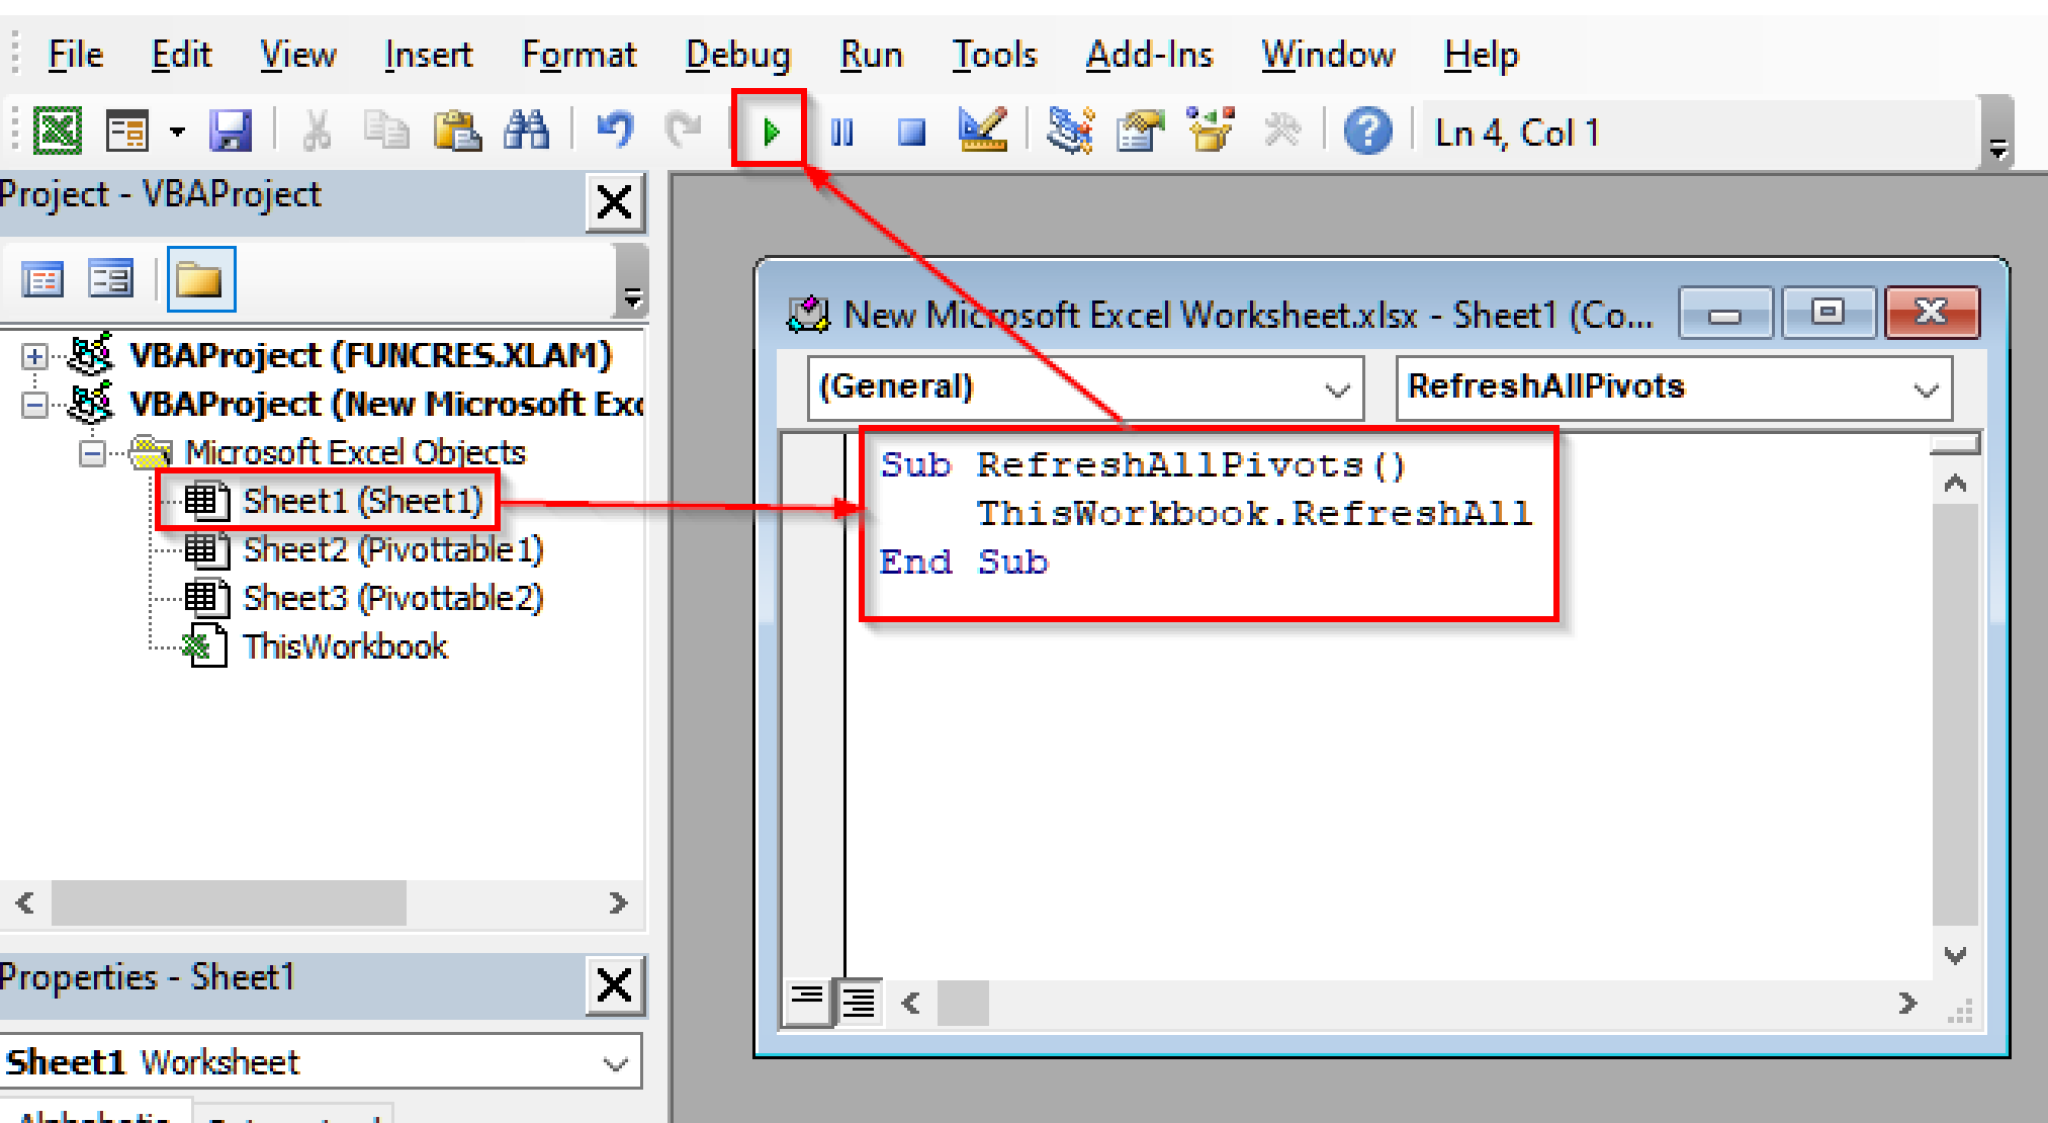Open the (General) object dropdown
Image resolution: width=2048 pixels, height=1123 pixels.
pos(1338,389)
